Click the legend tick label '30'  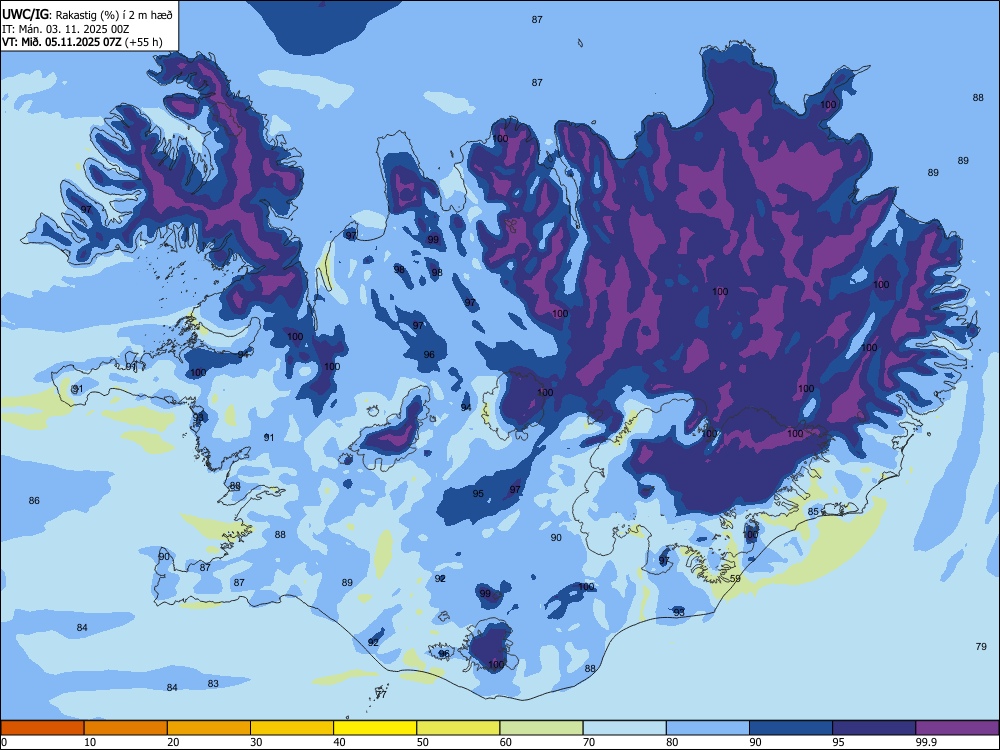(x=256, y=742)
